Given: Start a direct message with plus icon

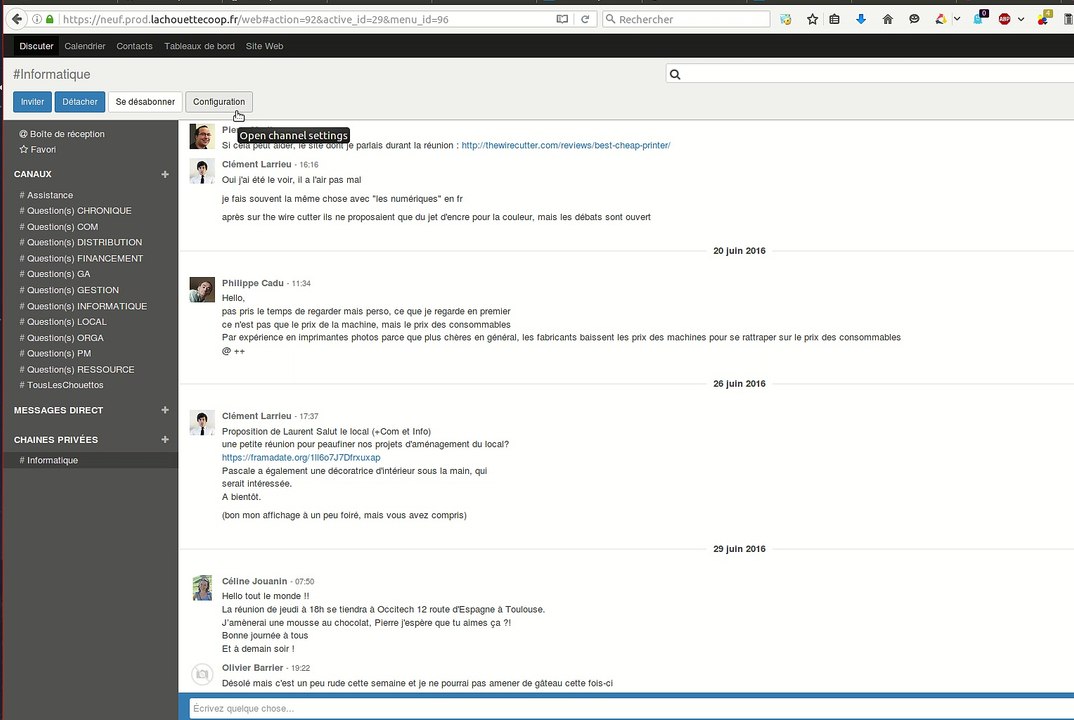Looking at the screenshot, I should tap(165, 410).
